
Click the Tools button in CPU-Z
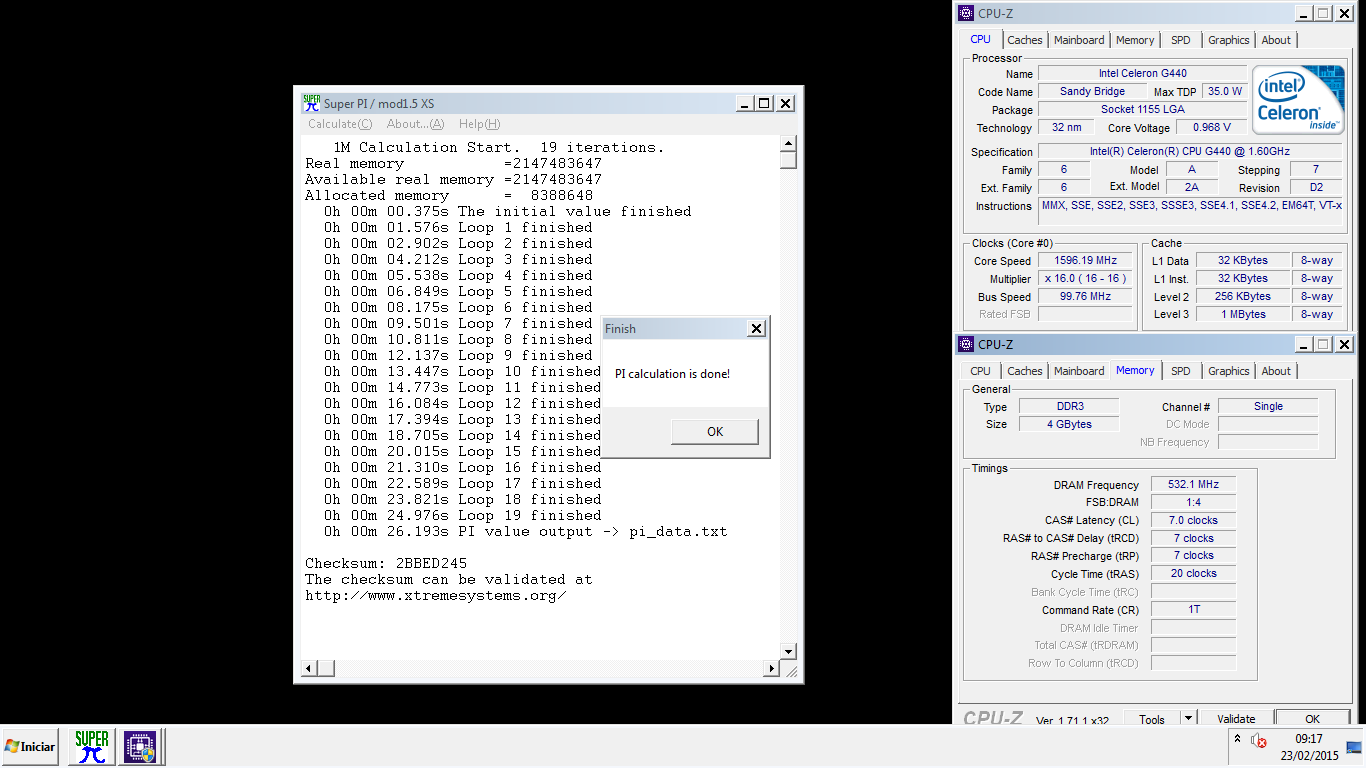click(x=1152, y=719)
